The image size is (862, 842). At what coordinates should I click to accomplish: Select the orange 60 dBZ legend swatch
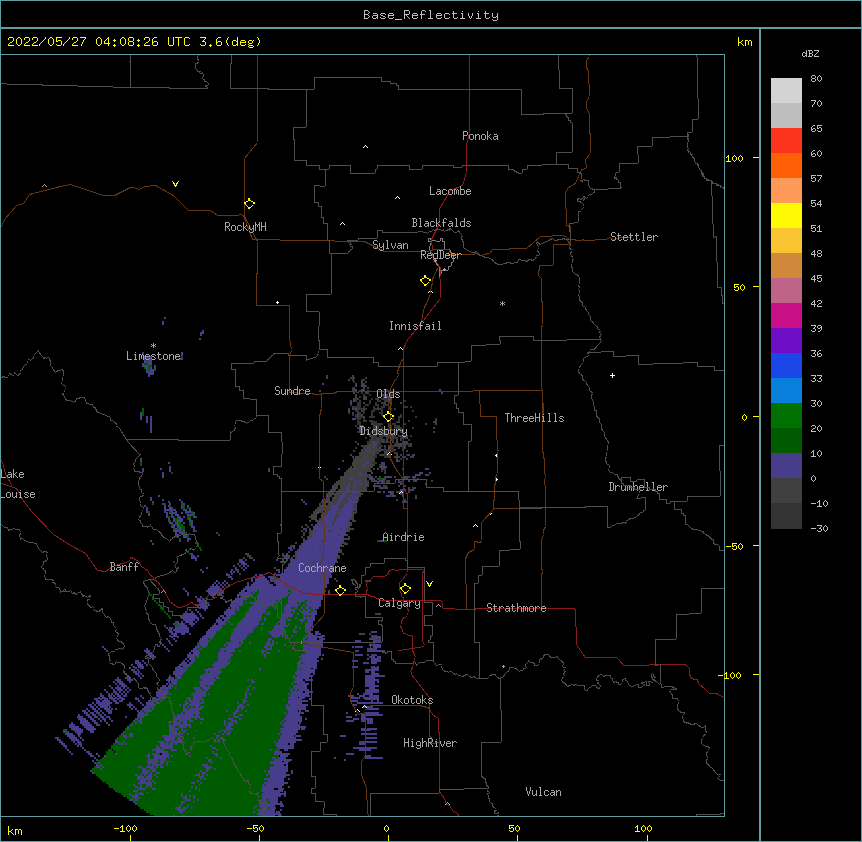click(x=786, y=165)
